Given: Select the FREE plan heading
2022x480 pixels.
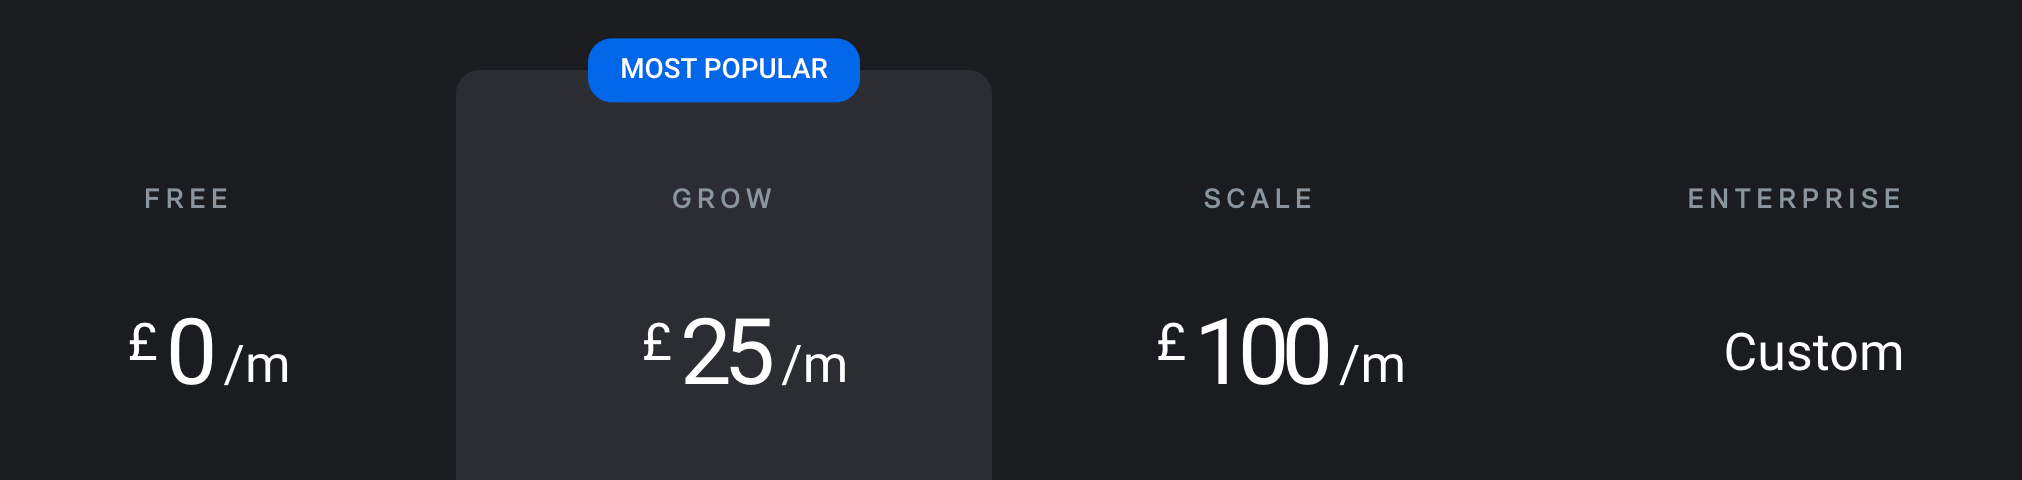Looking at the screenshot, I should (x=188, y=198).
